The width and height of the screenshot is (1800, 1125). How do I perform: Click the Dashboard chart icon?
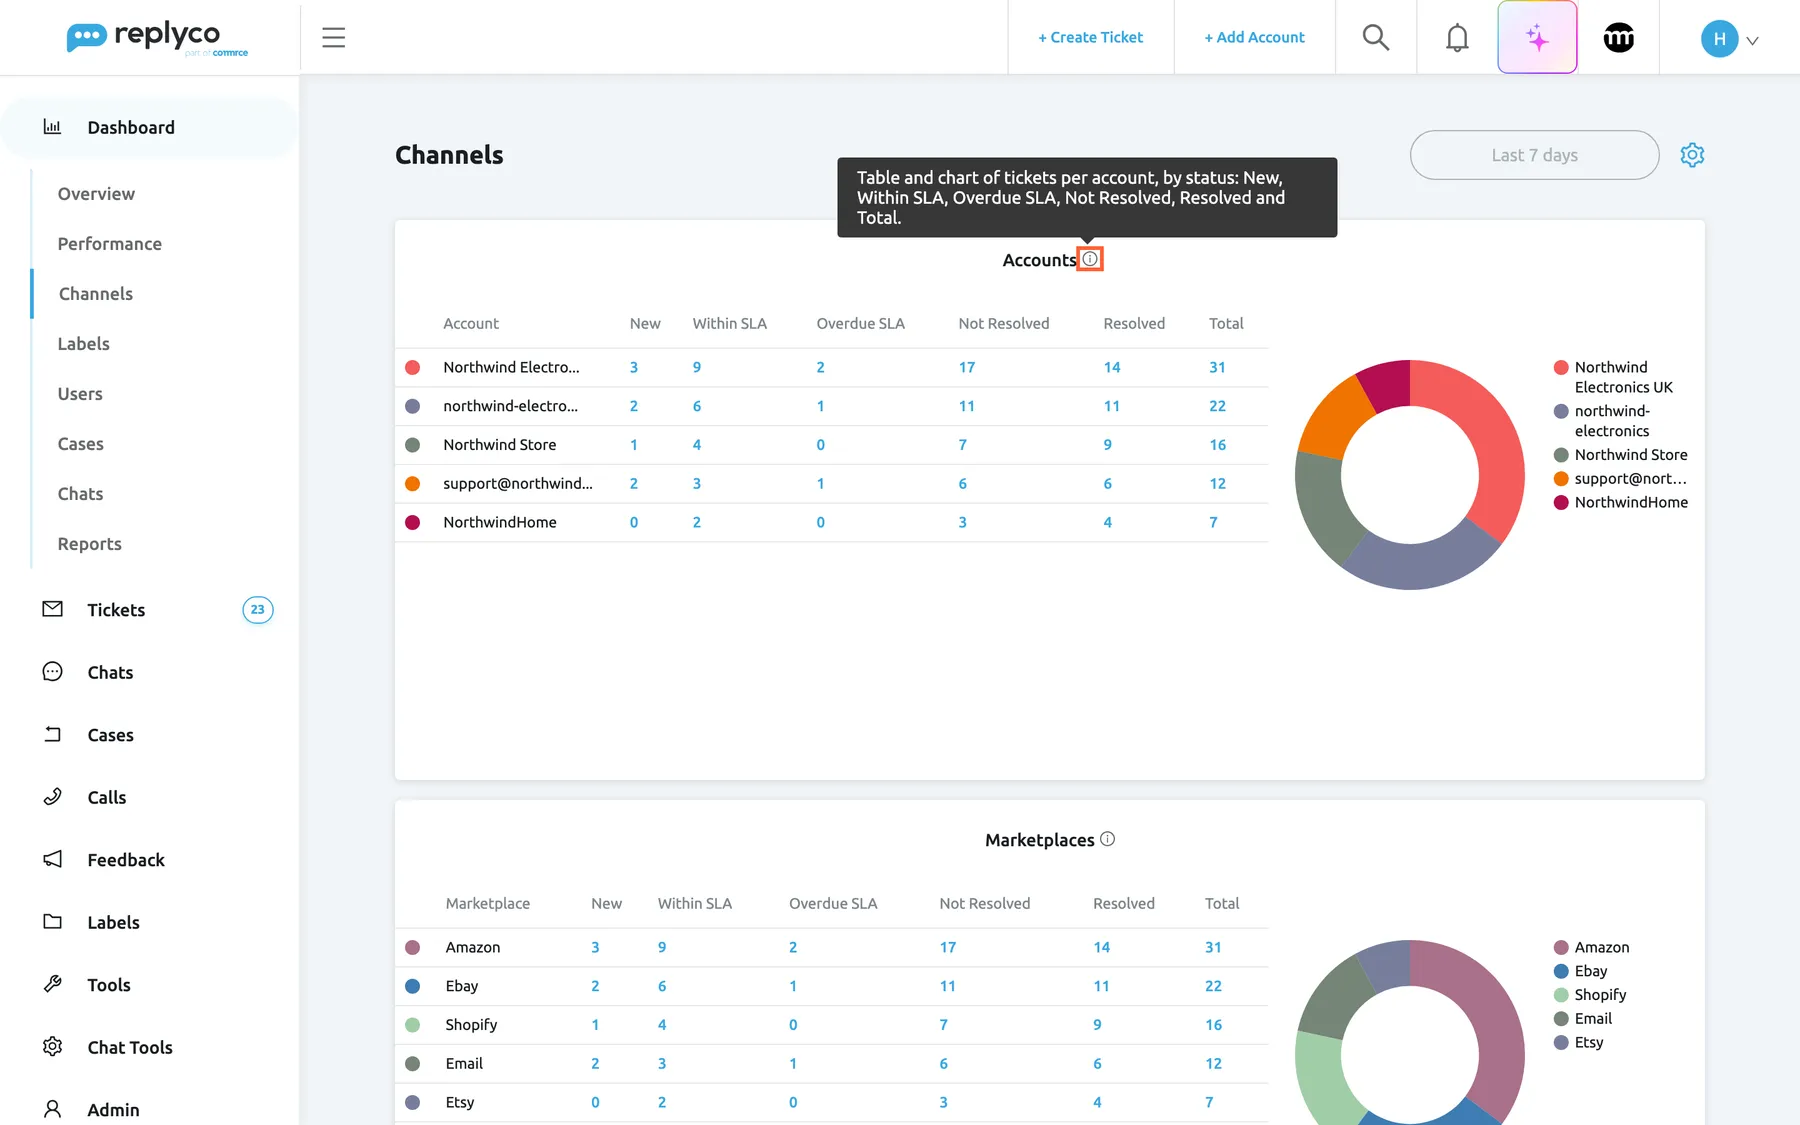tap(52, 127)
